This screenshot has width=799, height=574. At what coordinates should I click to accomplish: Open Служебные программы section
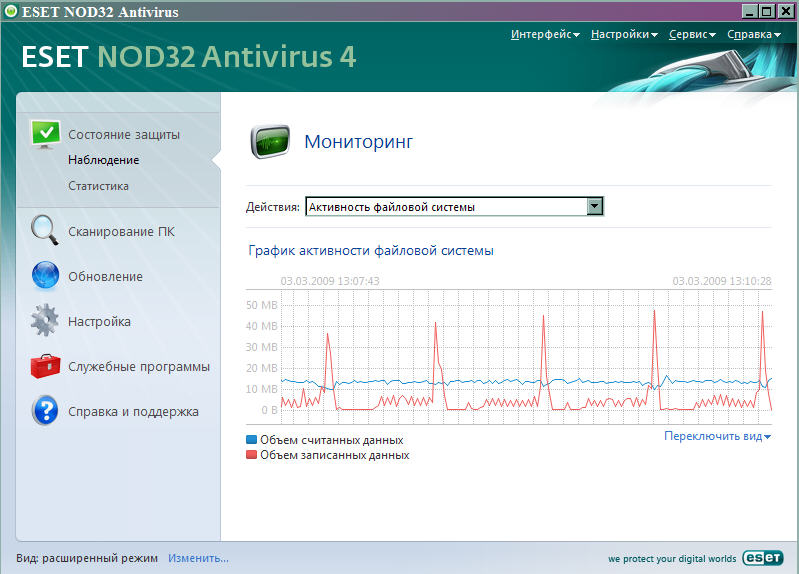coord(139,367)
